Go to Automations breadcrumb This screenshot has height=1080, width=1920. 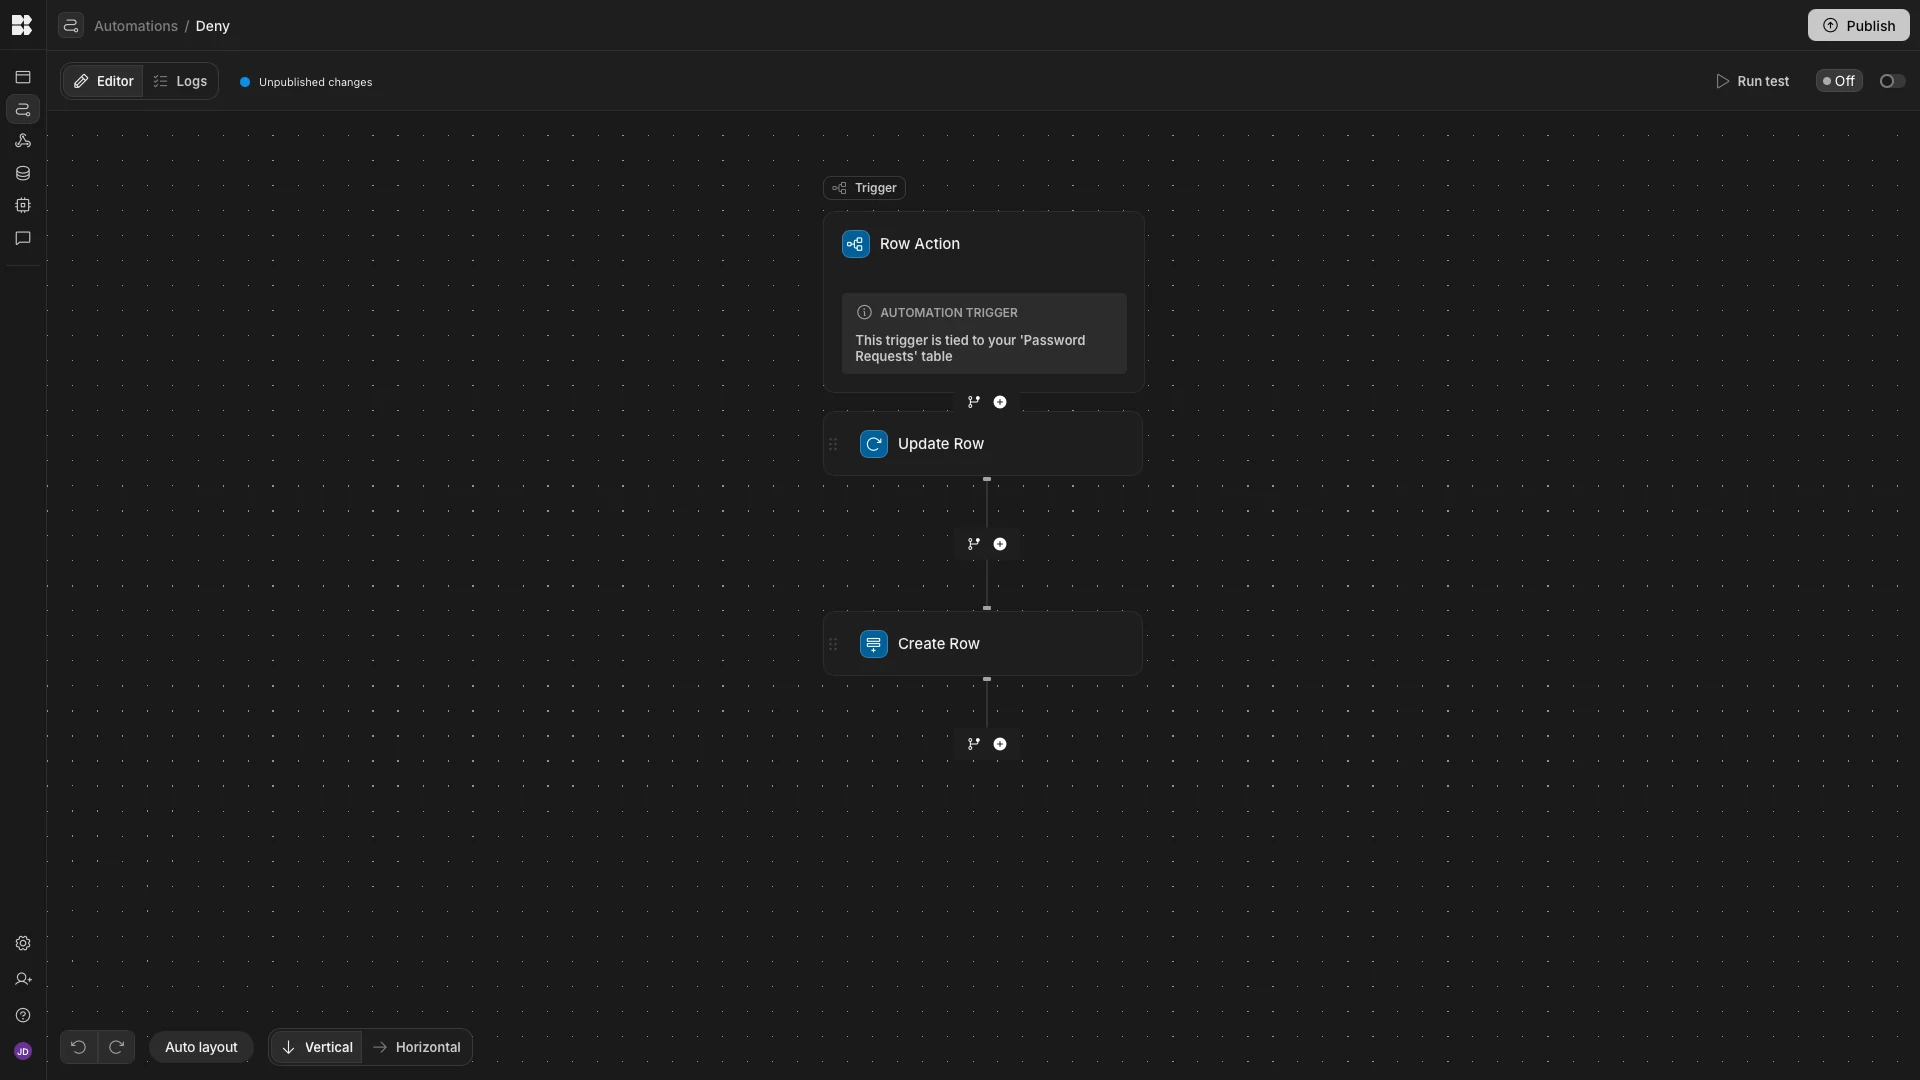tap(136, 26)
